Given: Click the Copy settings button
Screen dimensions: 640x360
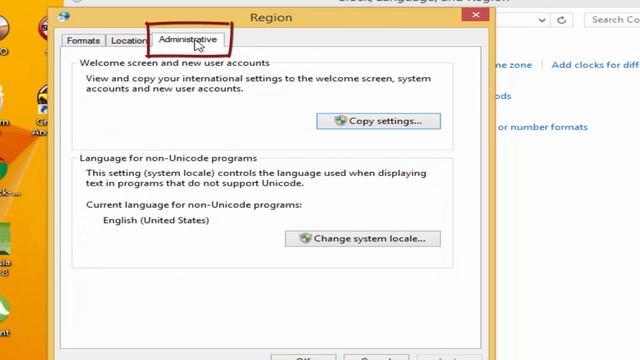Looking at the screenshot, I should [378, 121].
